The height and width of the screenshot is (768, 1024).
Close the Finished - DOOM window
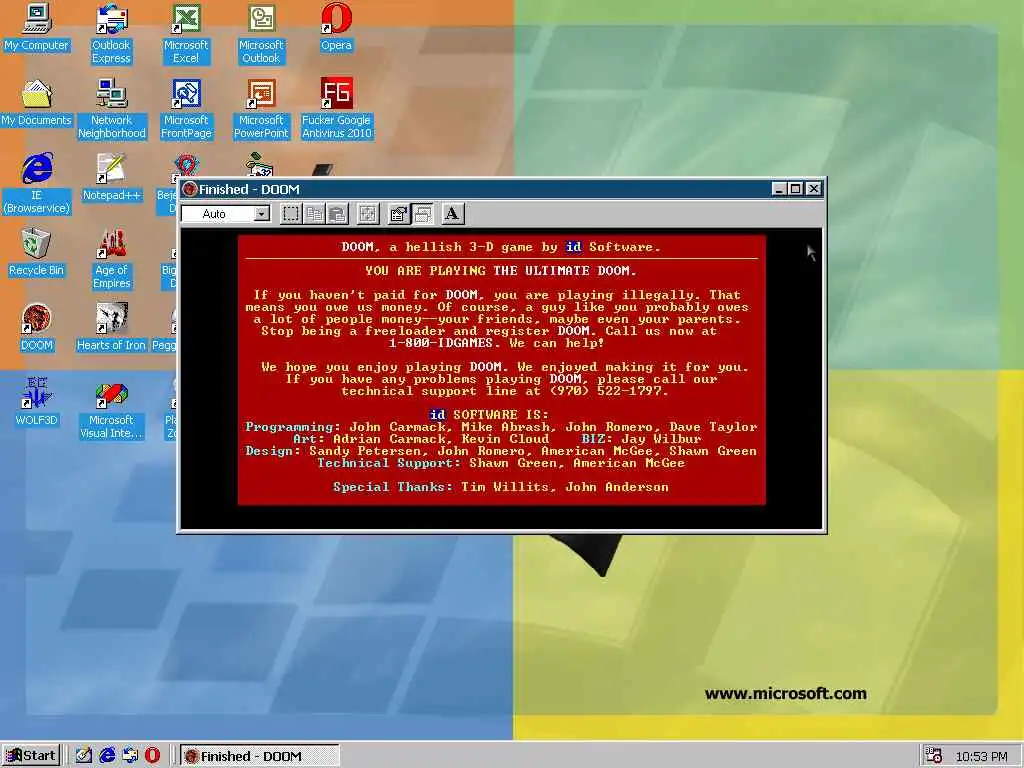coord(814,189)
